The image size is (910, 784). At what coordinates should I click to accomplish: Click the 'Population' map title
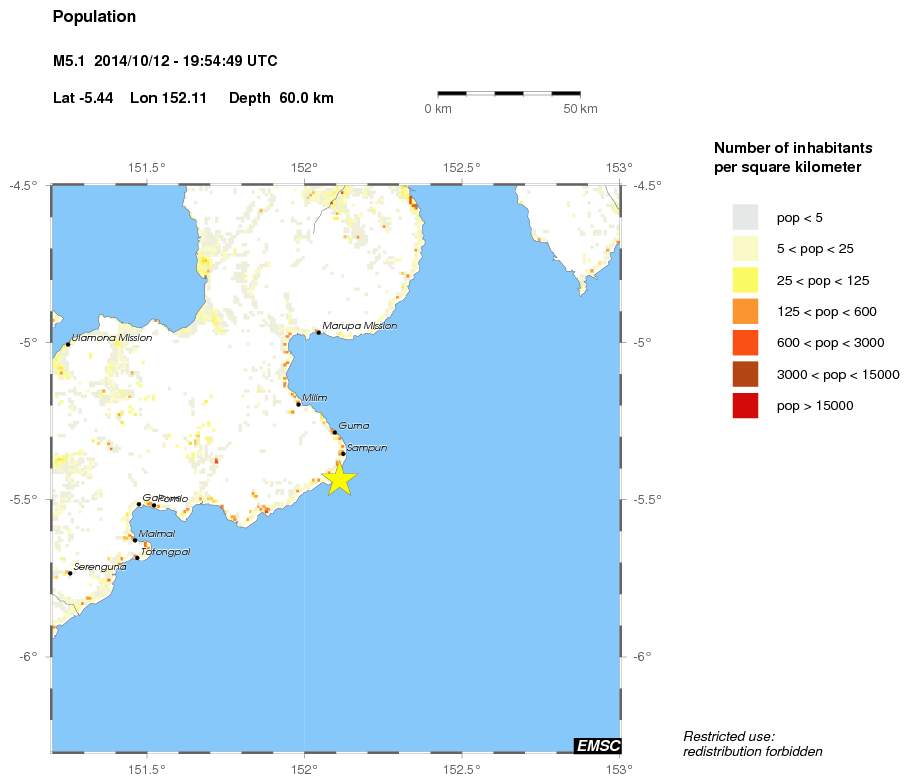point(94,17)
